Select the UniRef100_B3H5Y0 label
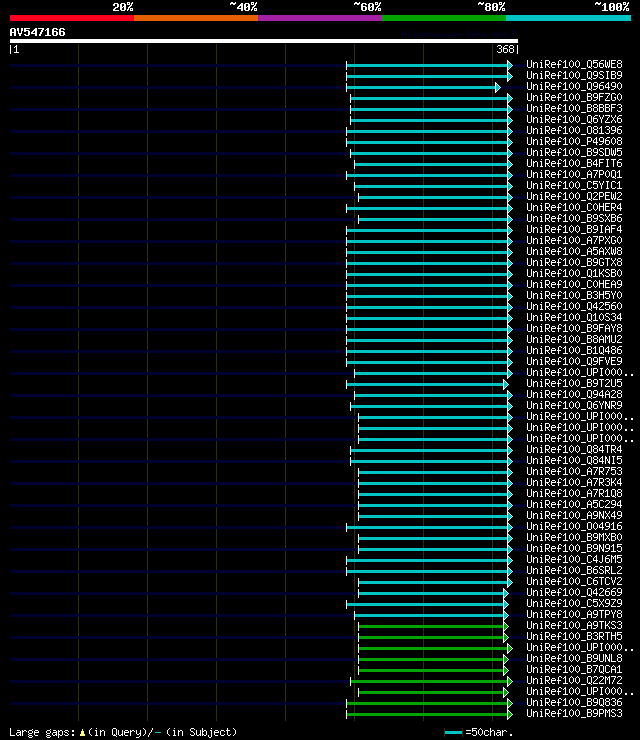 [x=574, y=295]
